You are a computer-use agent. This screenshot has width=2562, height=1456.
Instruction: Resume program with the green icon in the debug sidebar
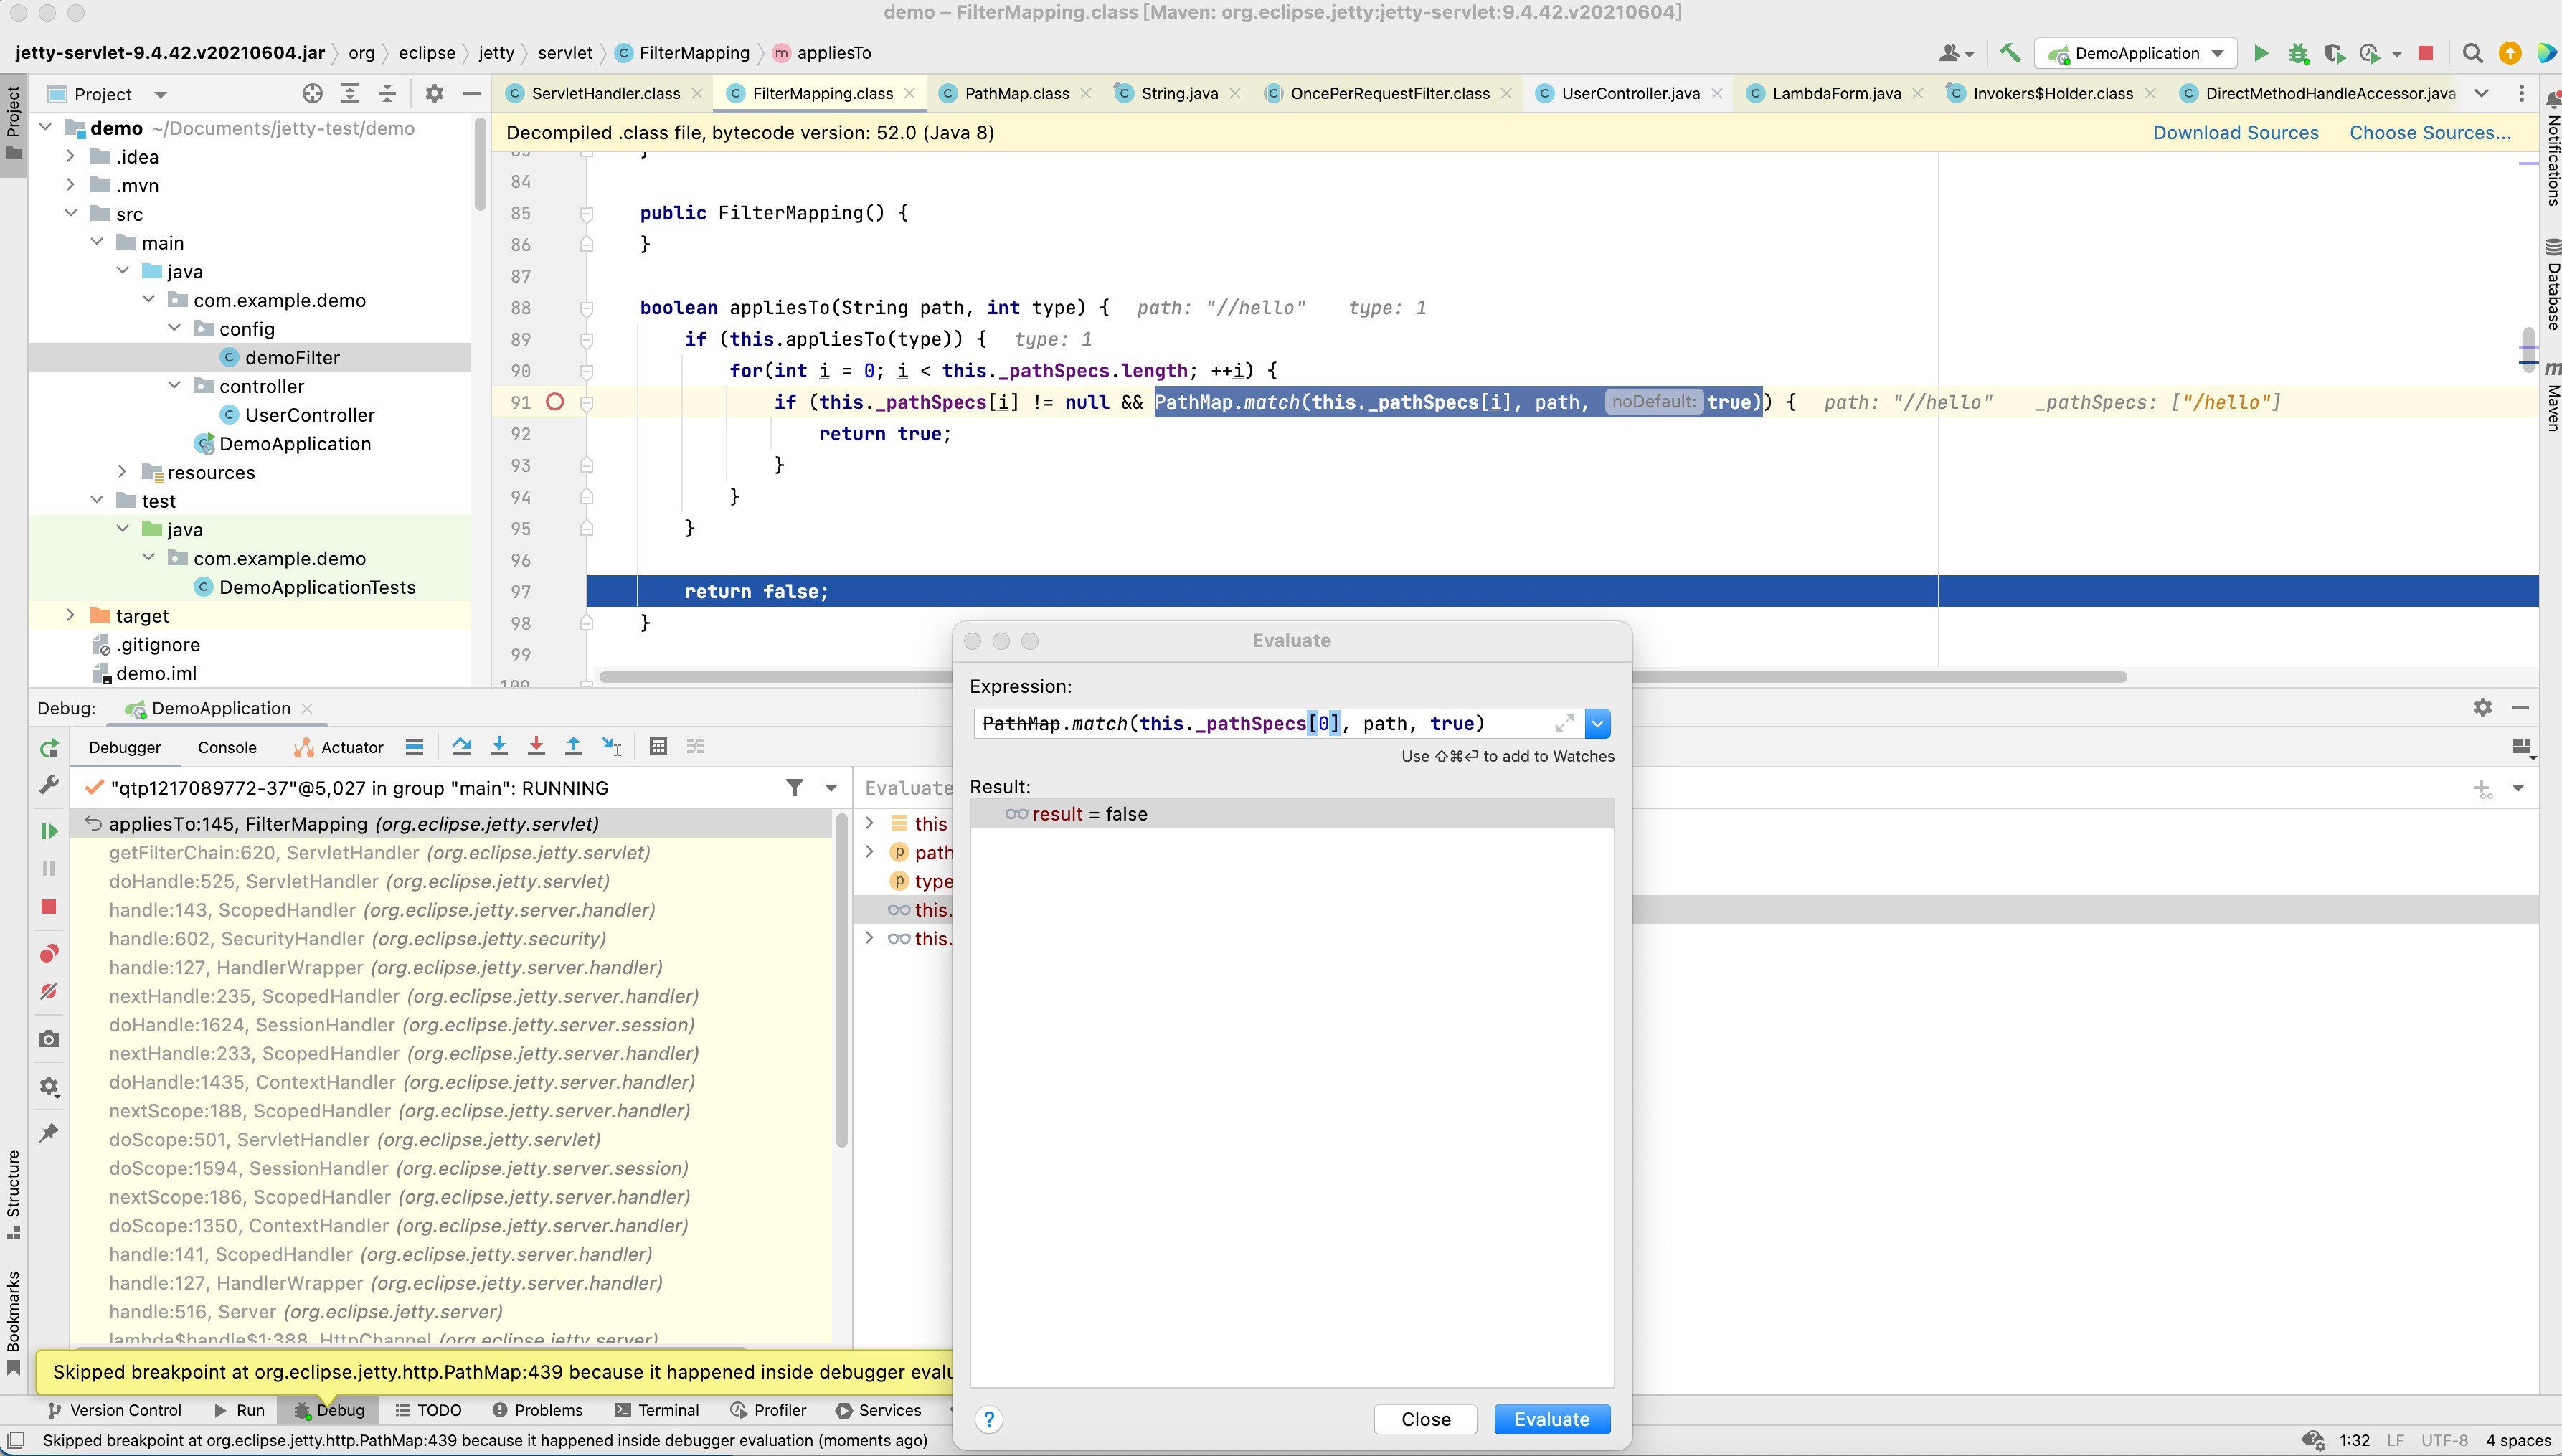pos(49,831)
